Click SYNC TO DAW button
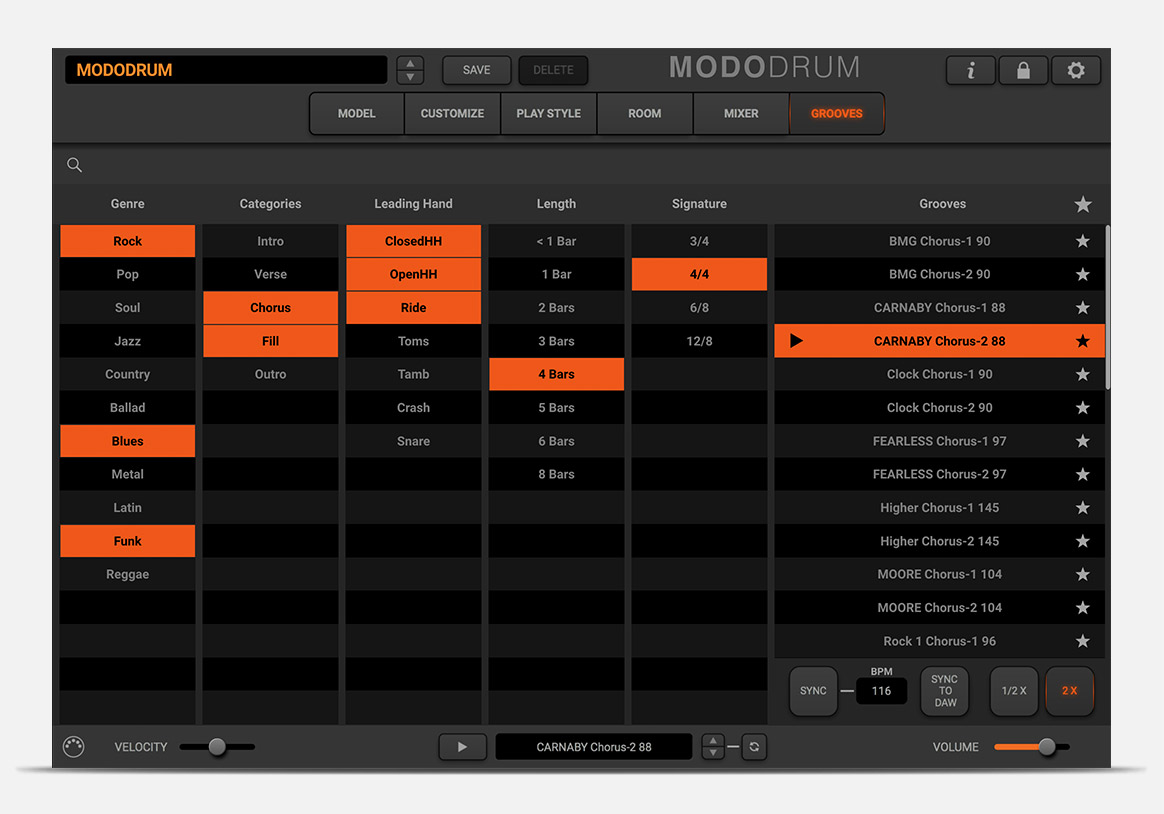 click(945, 691)
